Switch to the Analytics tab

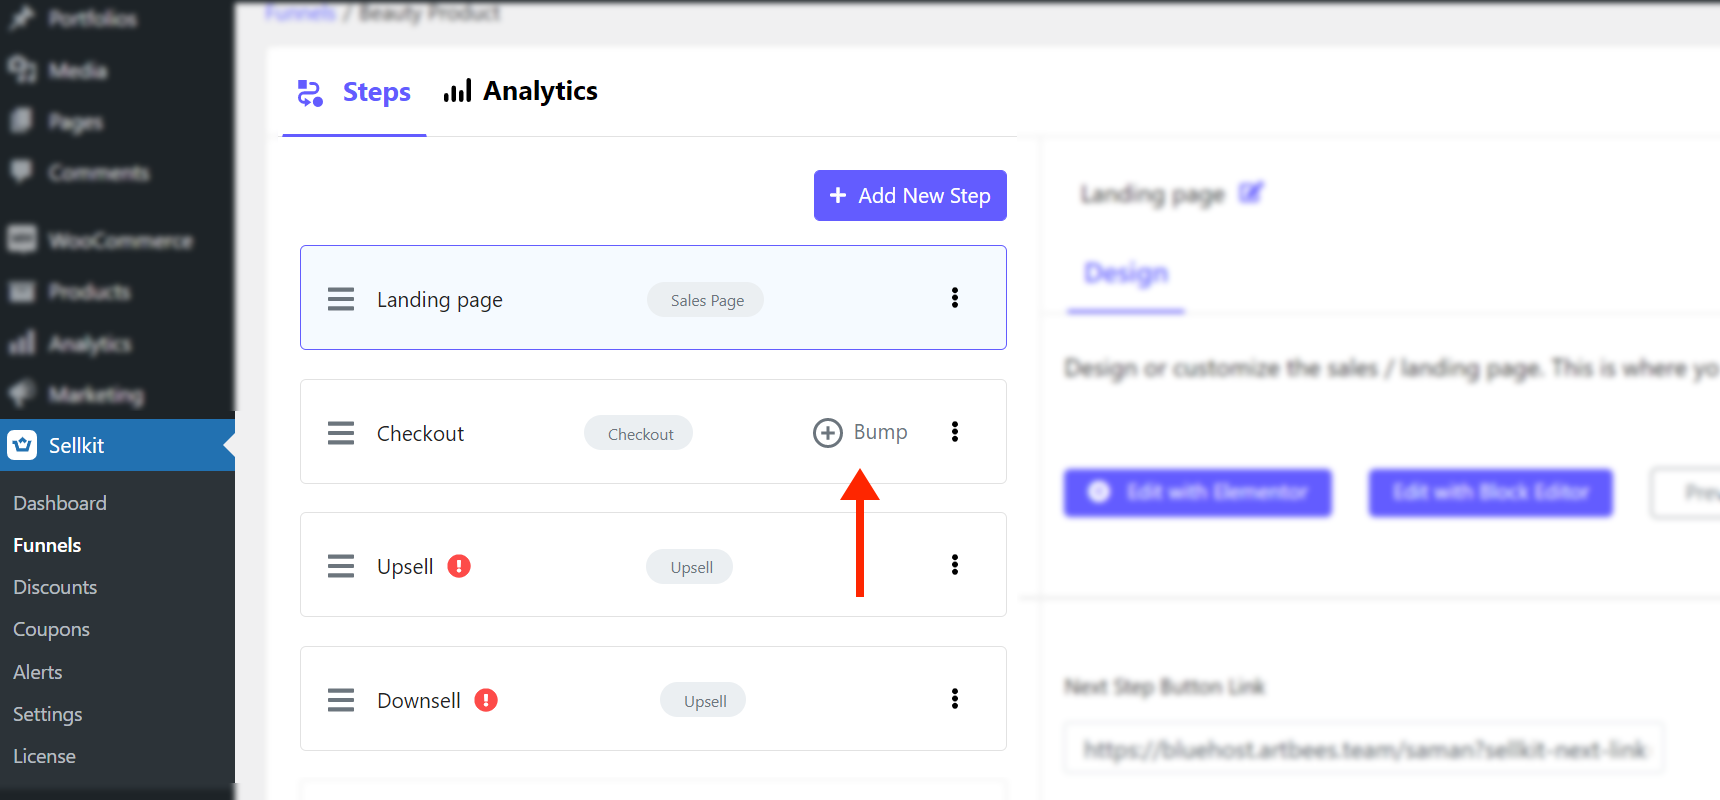[520, 91]
